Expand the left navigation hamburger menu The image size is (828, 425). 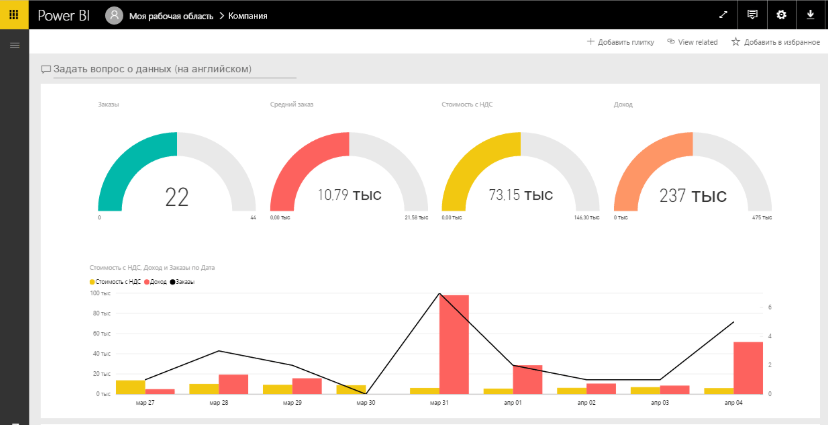tap(15, 45)
